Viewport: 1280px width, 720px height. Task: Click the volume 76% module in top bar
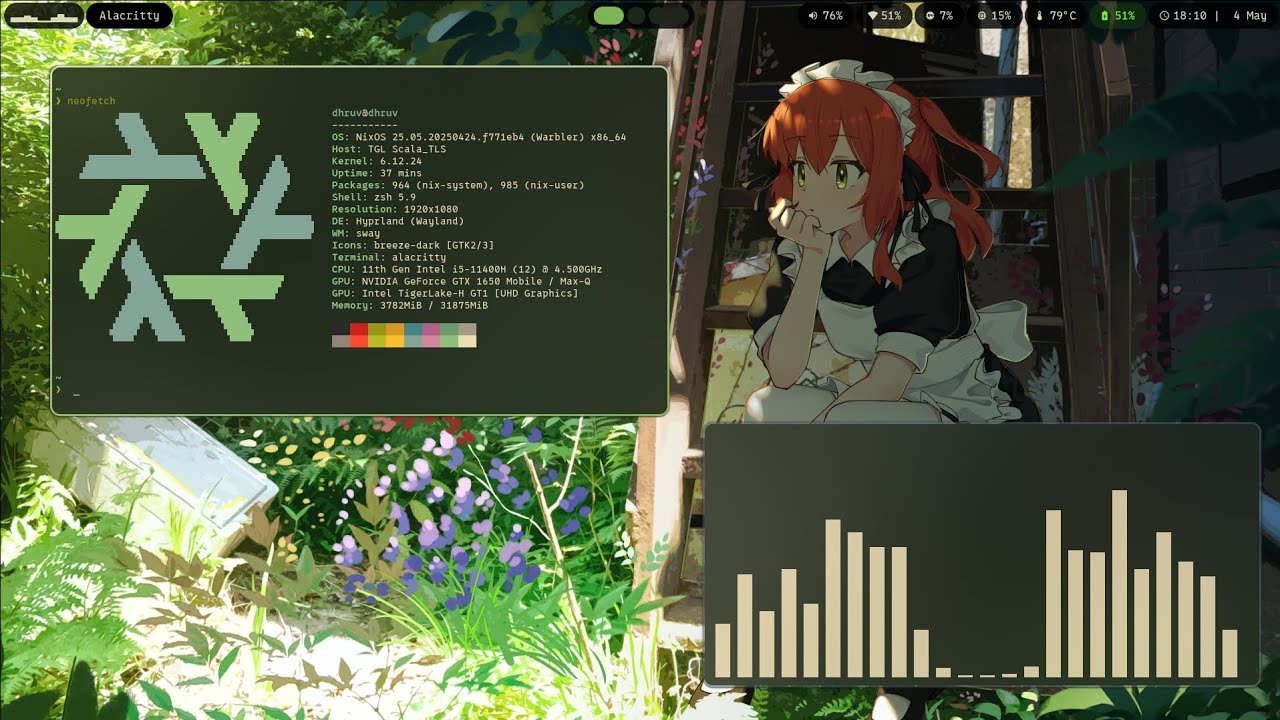826,16
